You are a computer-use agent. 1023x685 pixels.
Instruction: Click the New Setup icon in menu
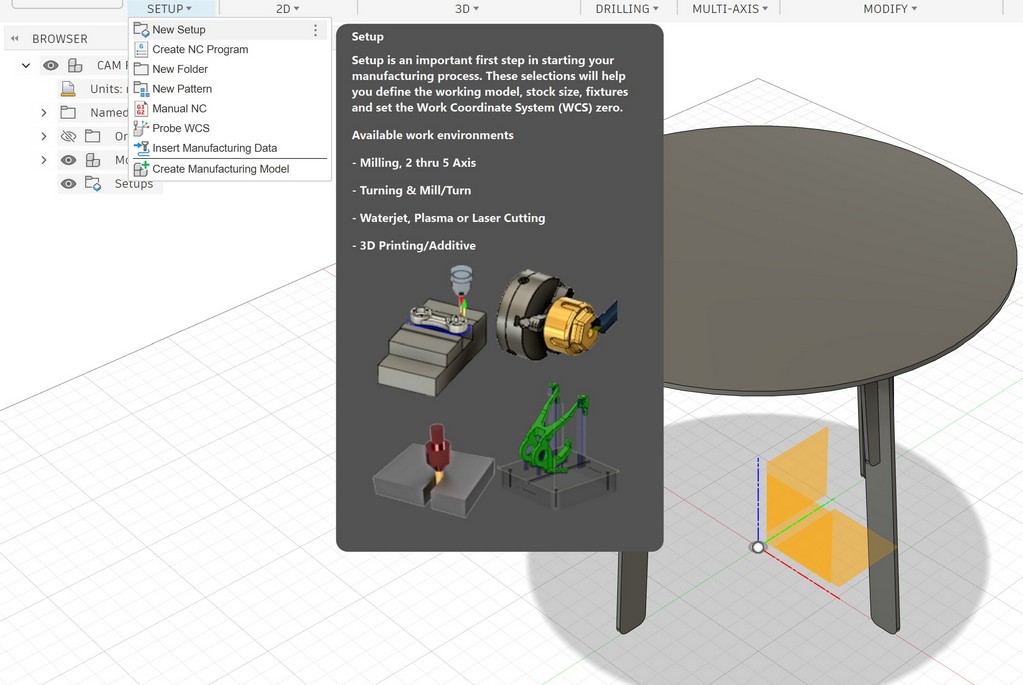[x=141, y=29]
